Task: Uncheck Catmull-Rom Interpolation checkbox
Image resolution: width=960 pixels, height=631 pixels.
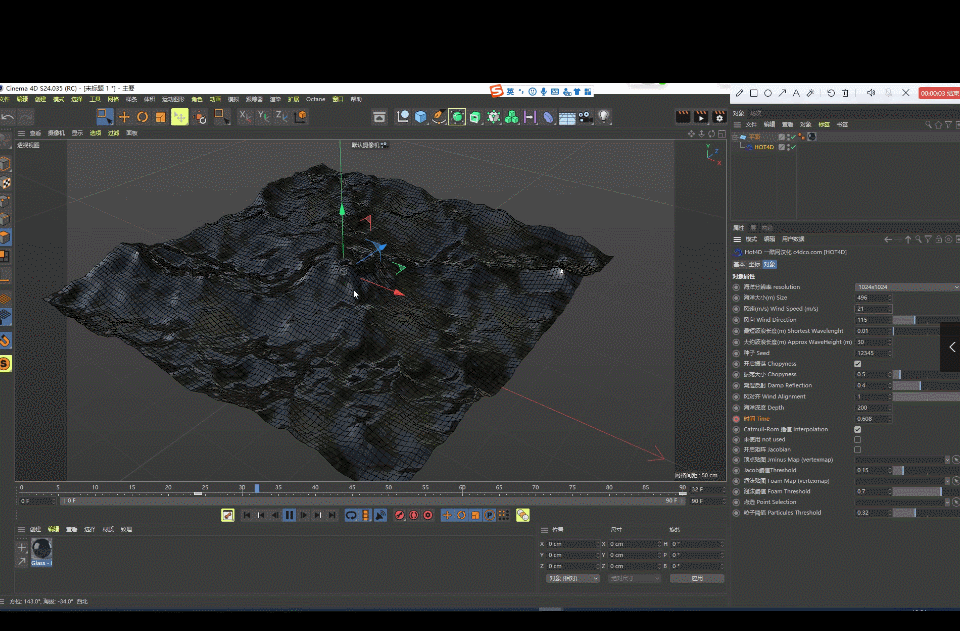Action: tap(858, 429)
